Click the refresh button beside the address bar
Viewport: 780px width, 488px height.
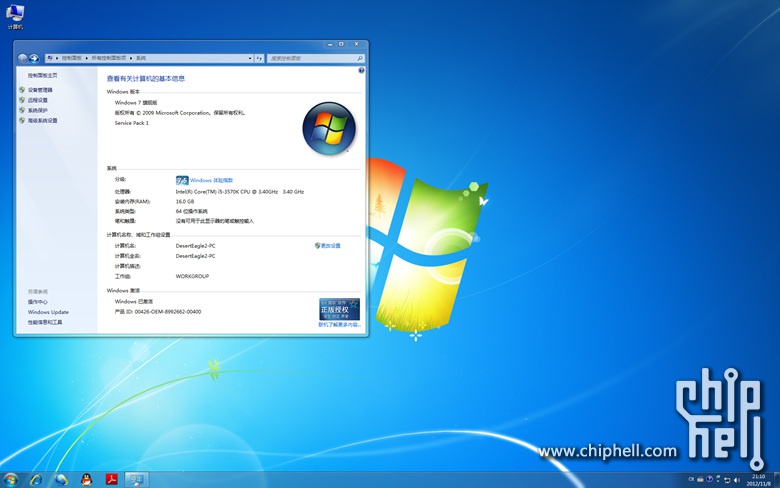tap(259, 58)
